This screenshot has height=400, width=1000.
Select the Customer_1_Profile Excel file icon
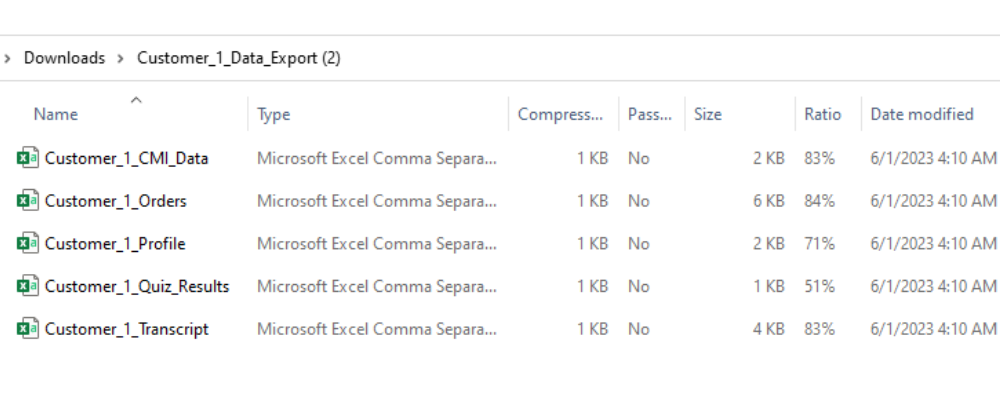coord(27,243)
